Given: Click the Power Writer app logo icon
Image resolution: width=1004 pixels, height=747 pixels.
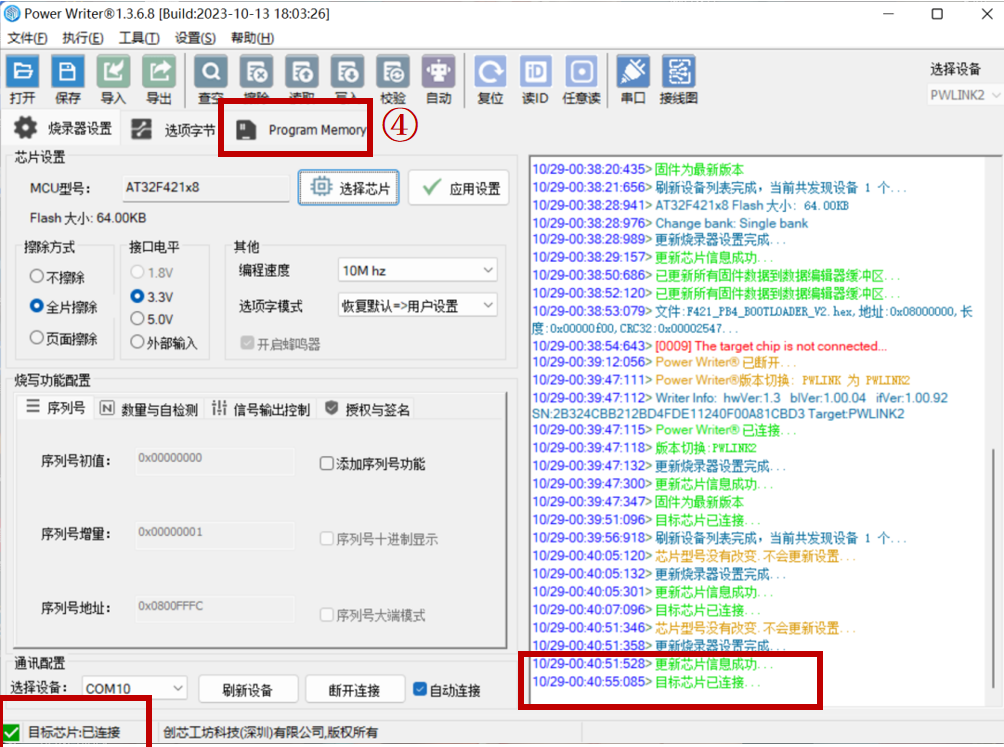Looking at the screenshot, I should click(x=12, y=13).
